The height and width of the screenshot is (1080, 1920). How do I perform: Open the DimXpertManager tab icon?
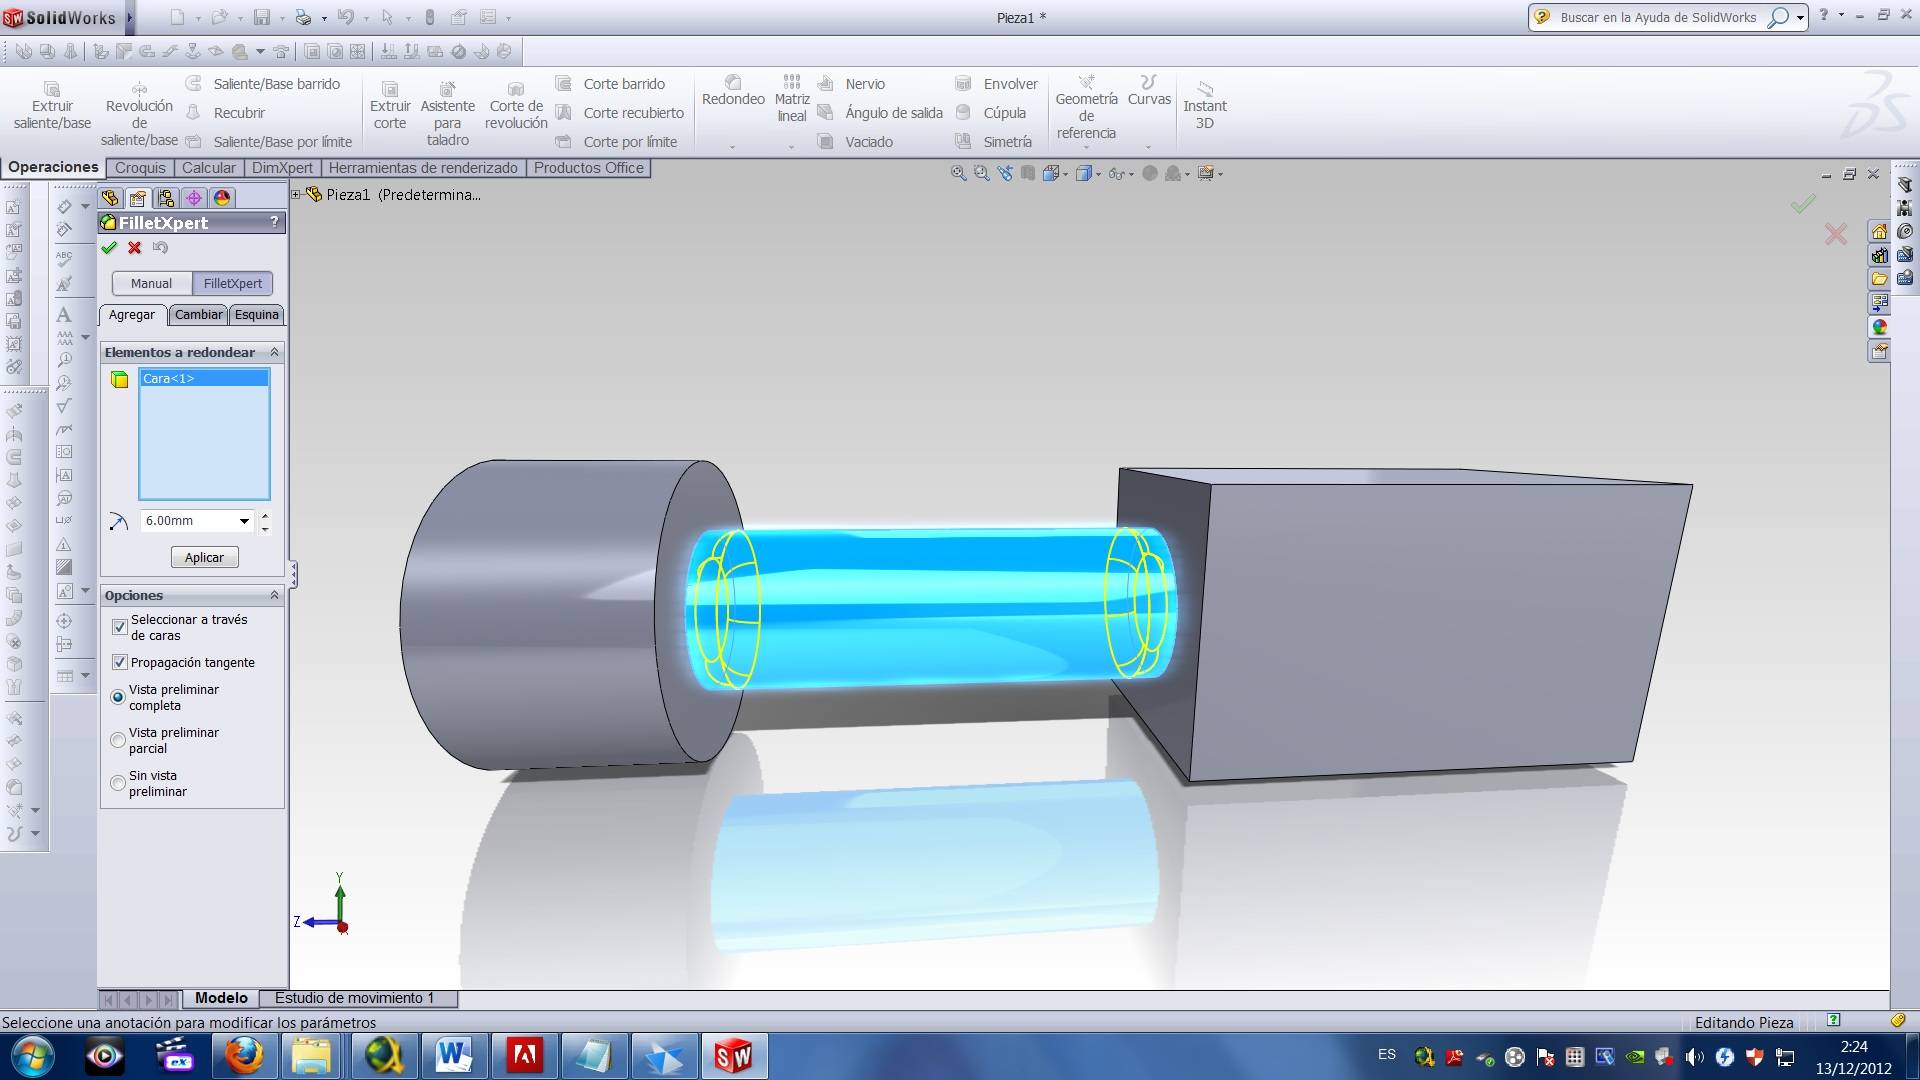pos(194,198)
